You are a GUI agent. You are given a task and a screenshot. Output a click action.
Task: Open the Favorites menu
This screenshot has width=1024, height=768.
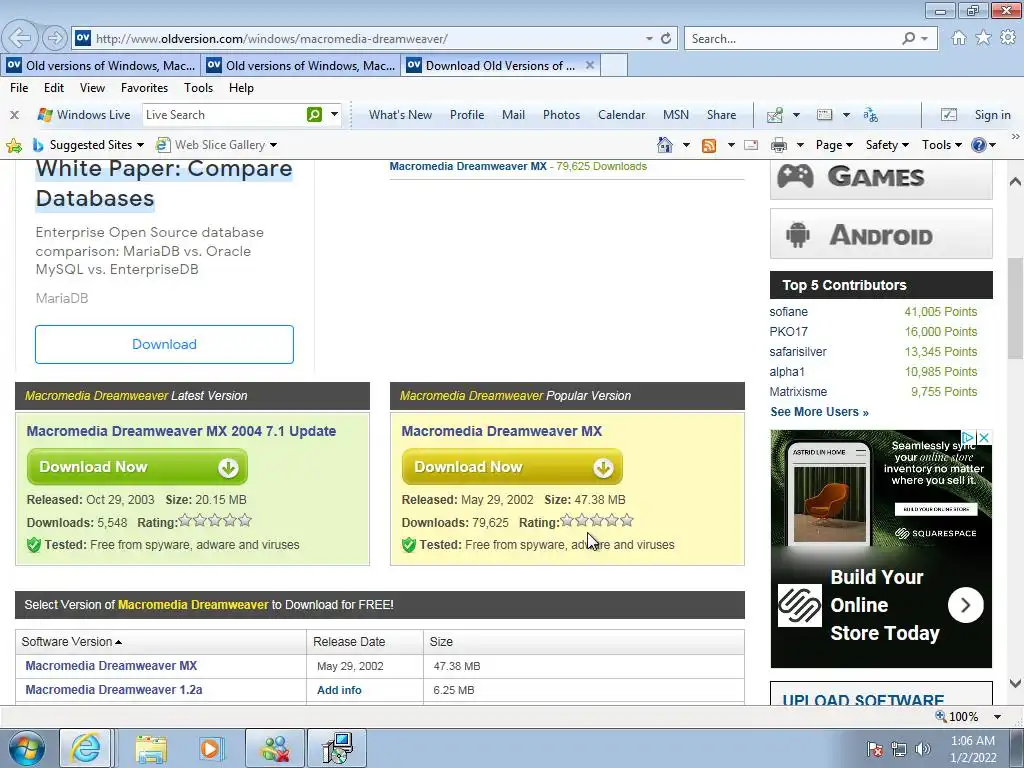pyautogui.click(x=144, y=88)
